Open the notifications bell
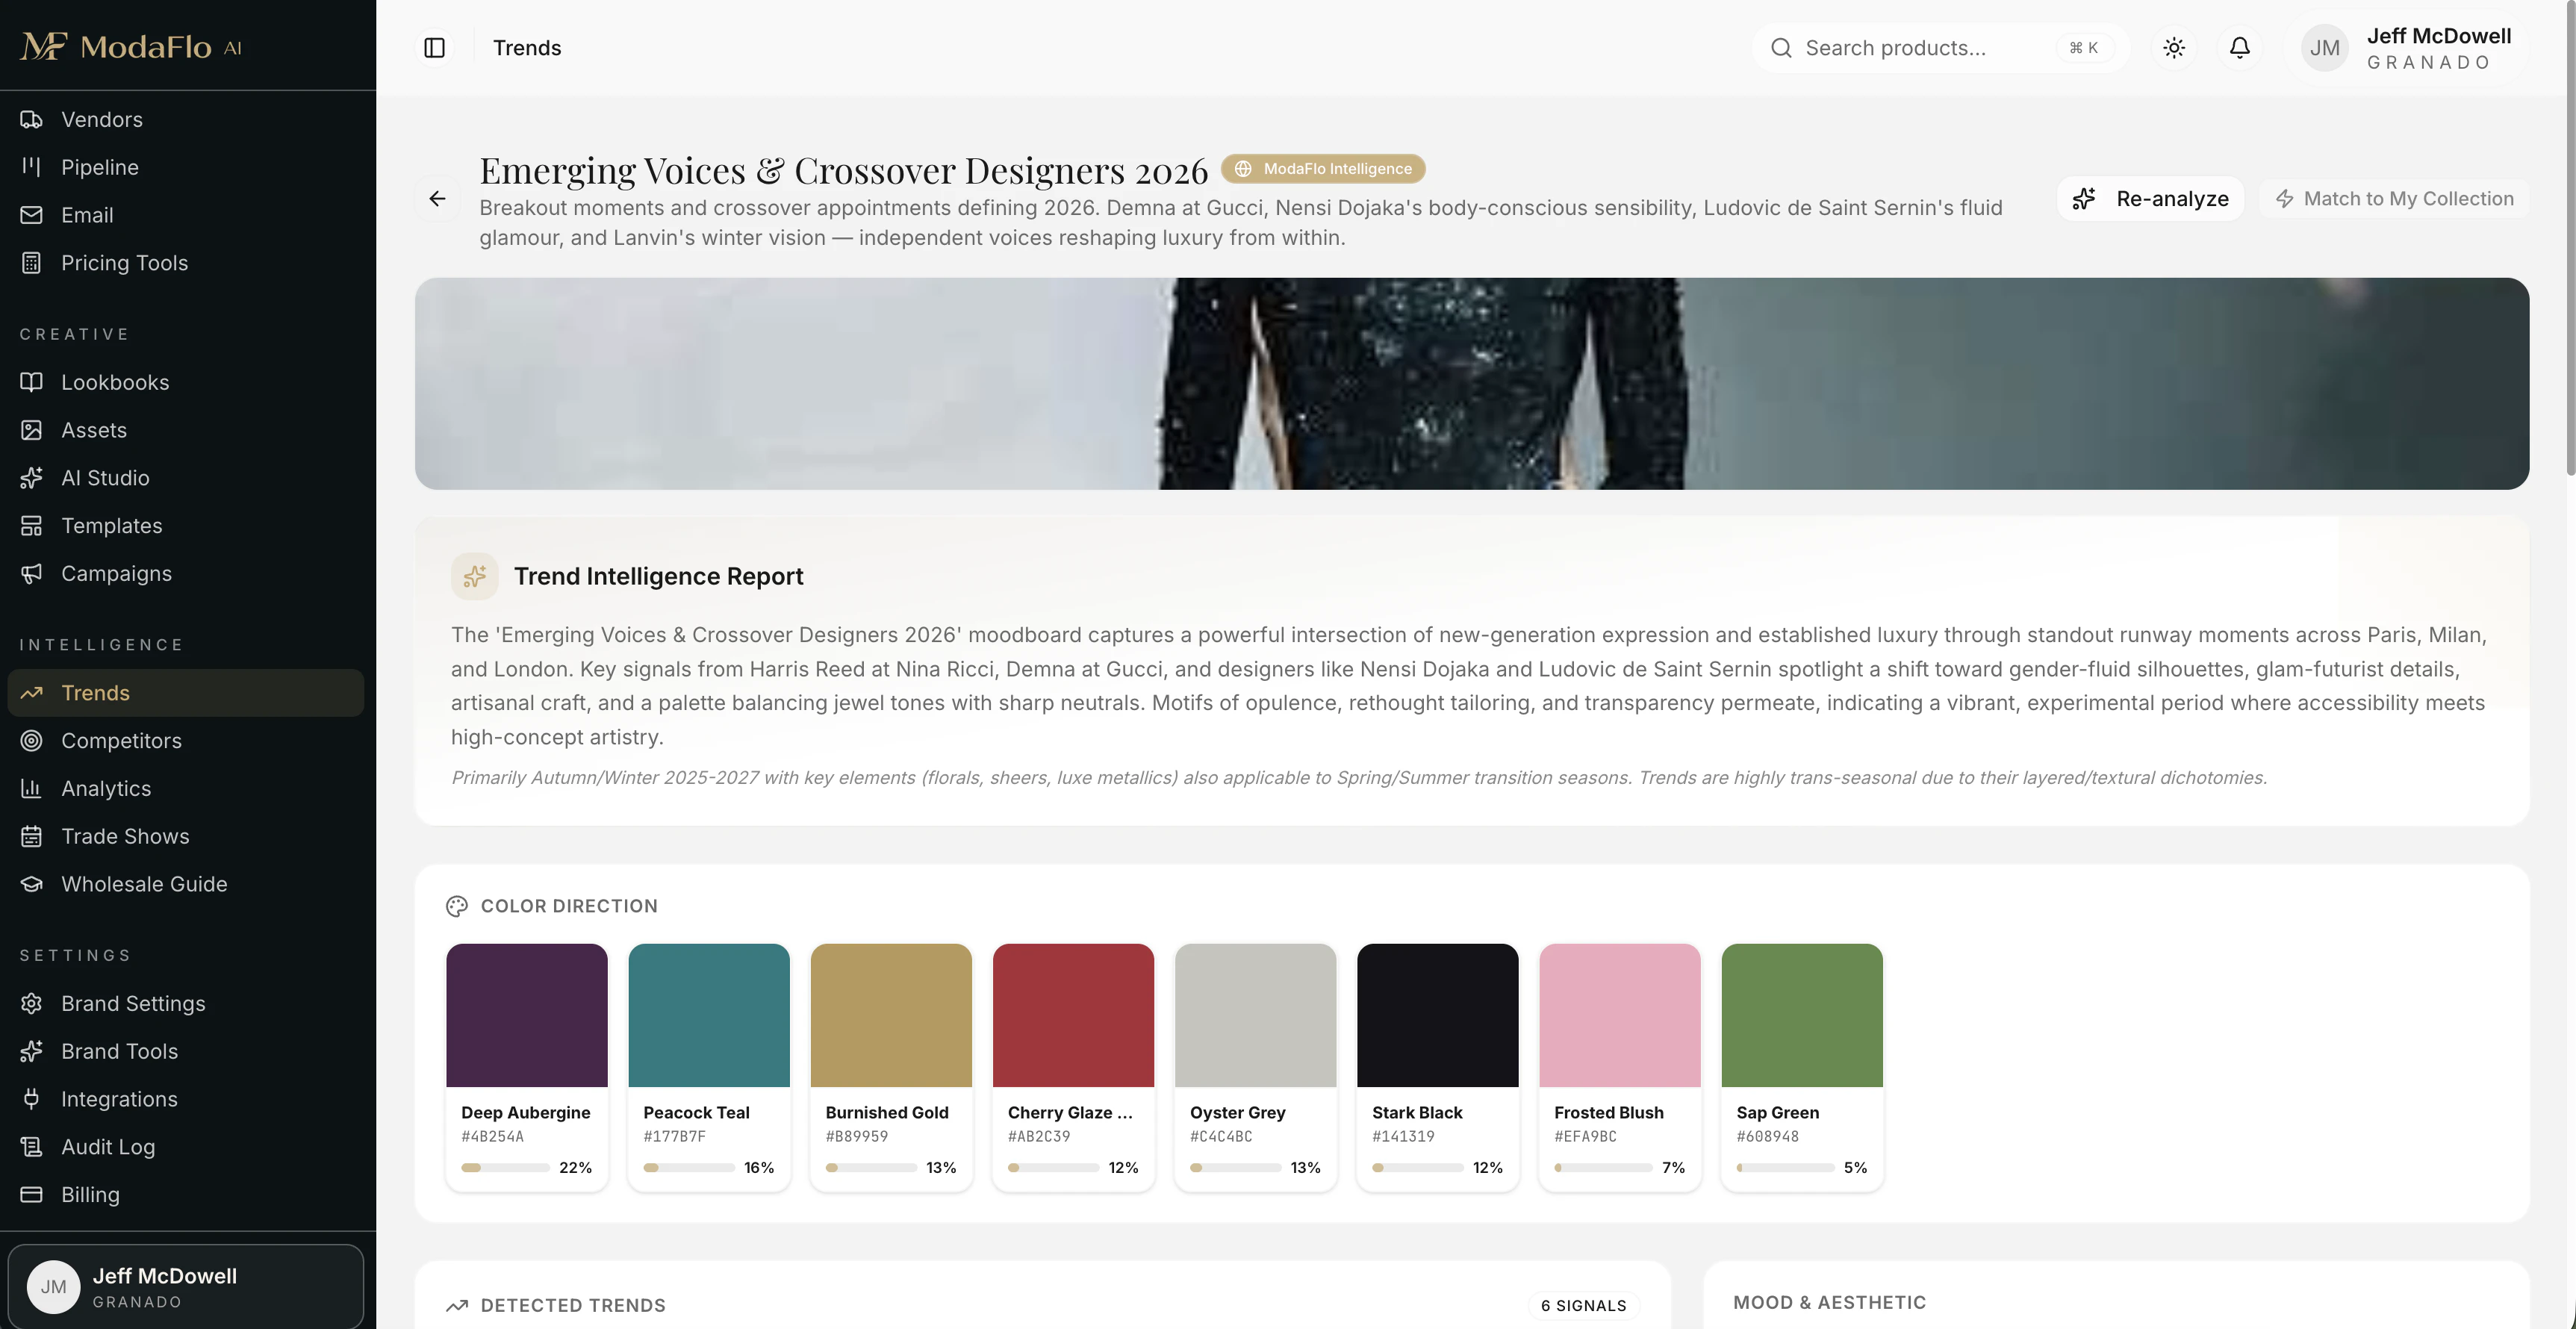2576x1329 pixels. point(2240,48)
